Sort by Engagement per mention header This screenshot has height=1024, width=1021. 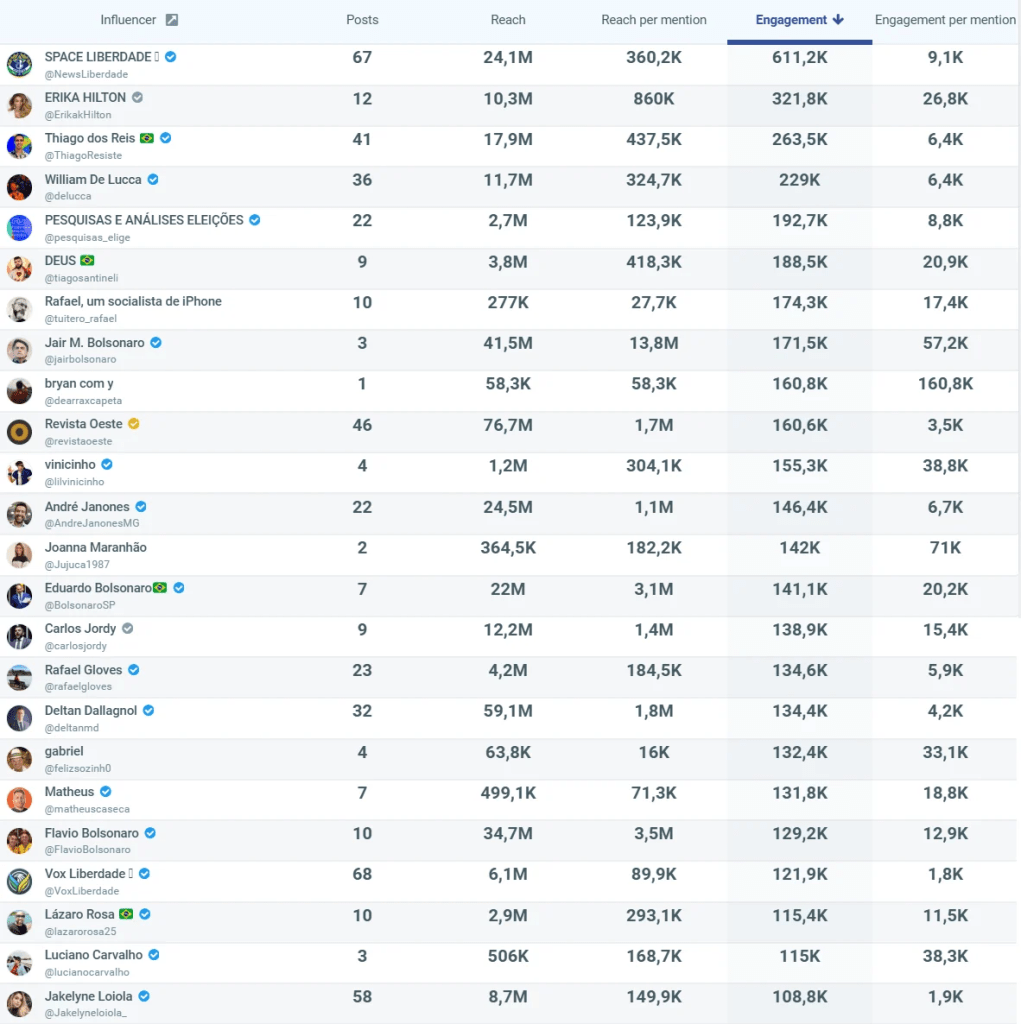tap(945, 20)
